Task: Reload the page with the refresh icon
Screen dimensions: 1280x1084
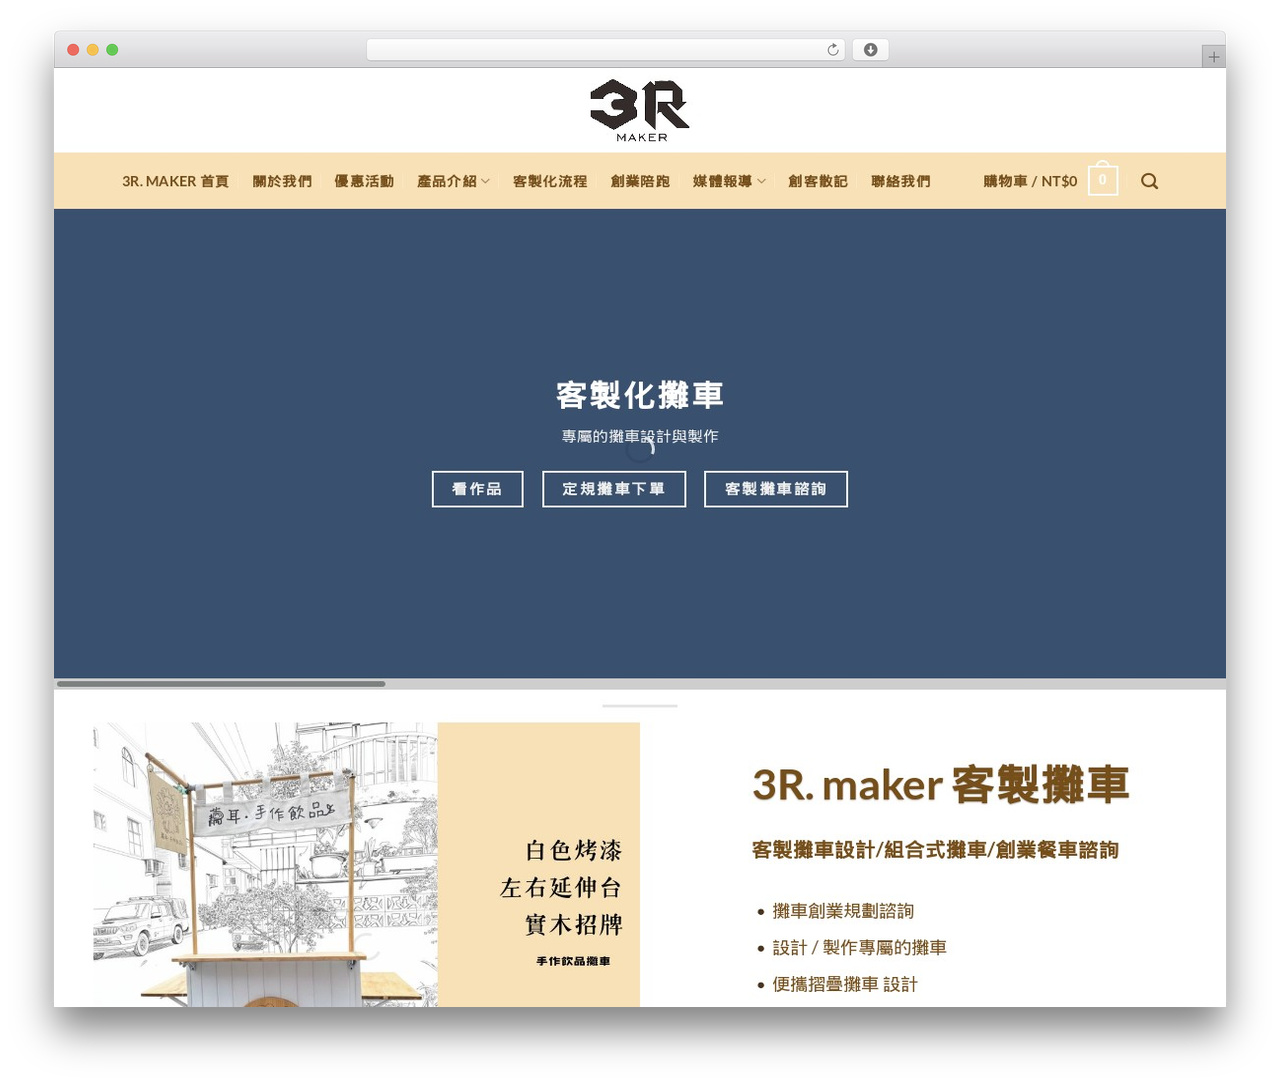Action: tap(833, 50)
